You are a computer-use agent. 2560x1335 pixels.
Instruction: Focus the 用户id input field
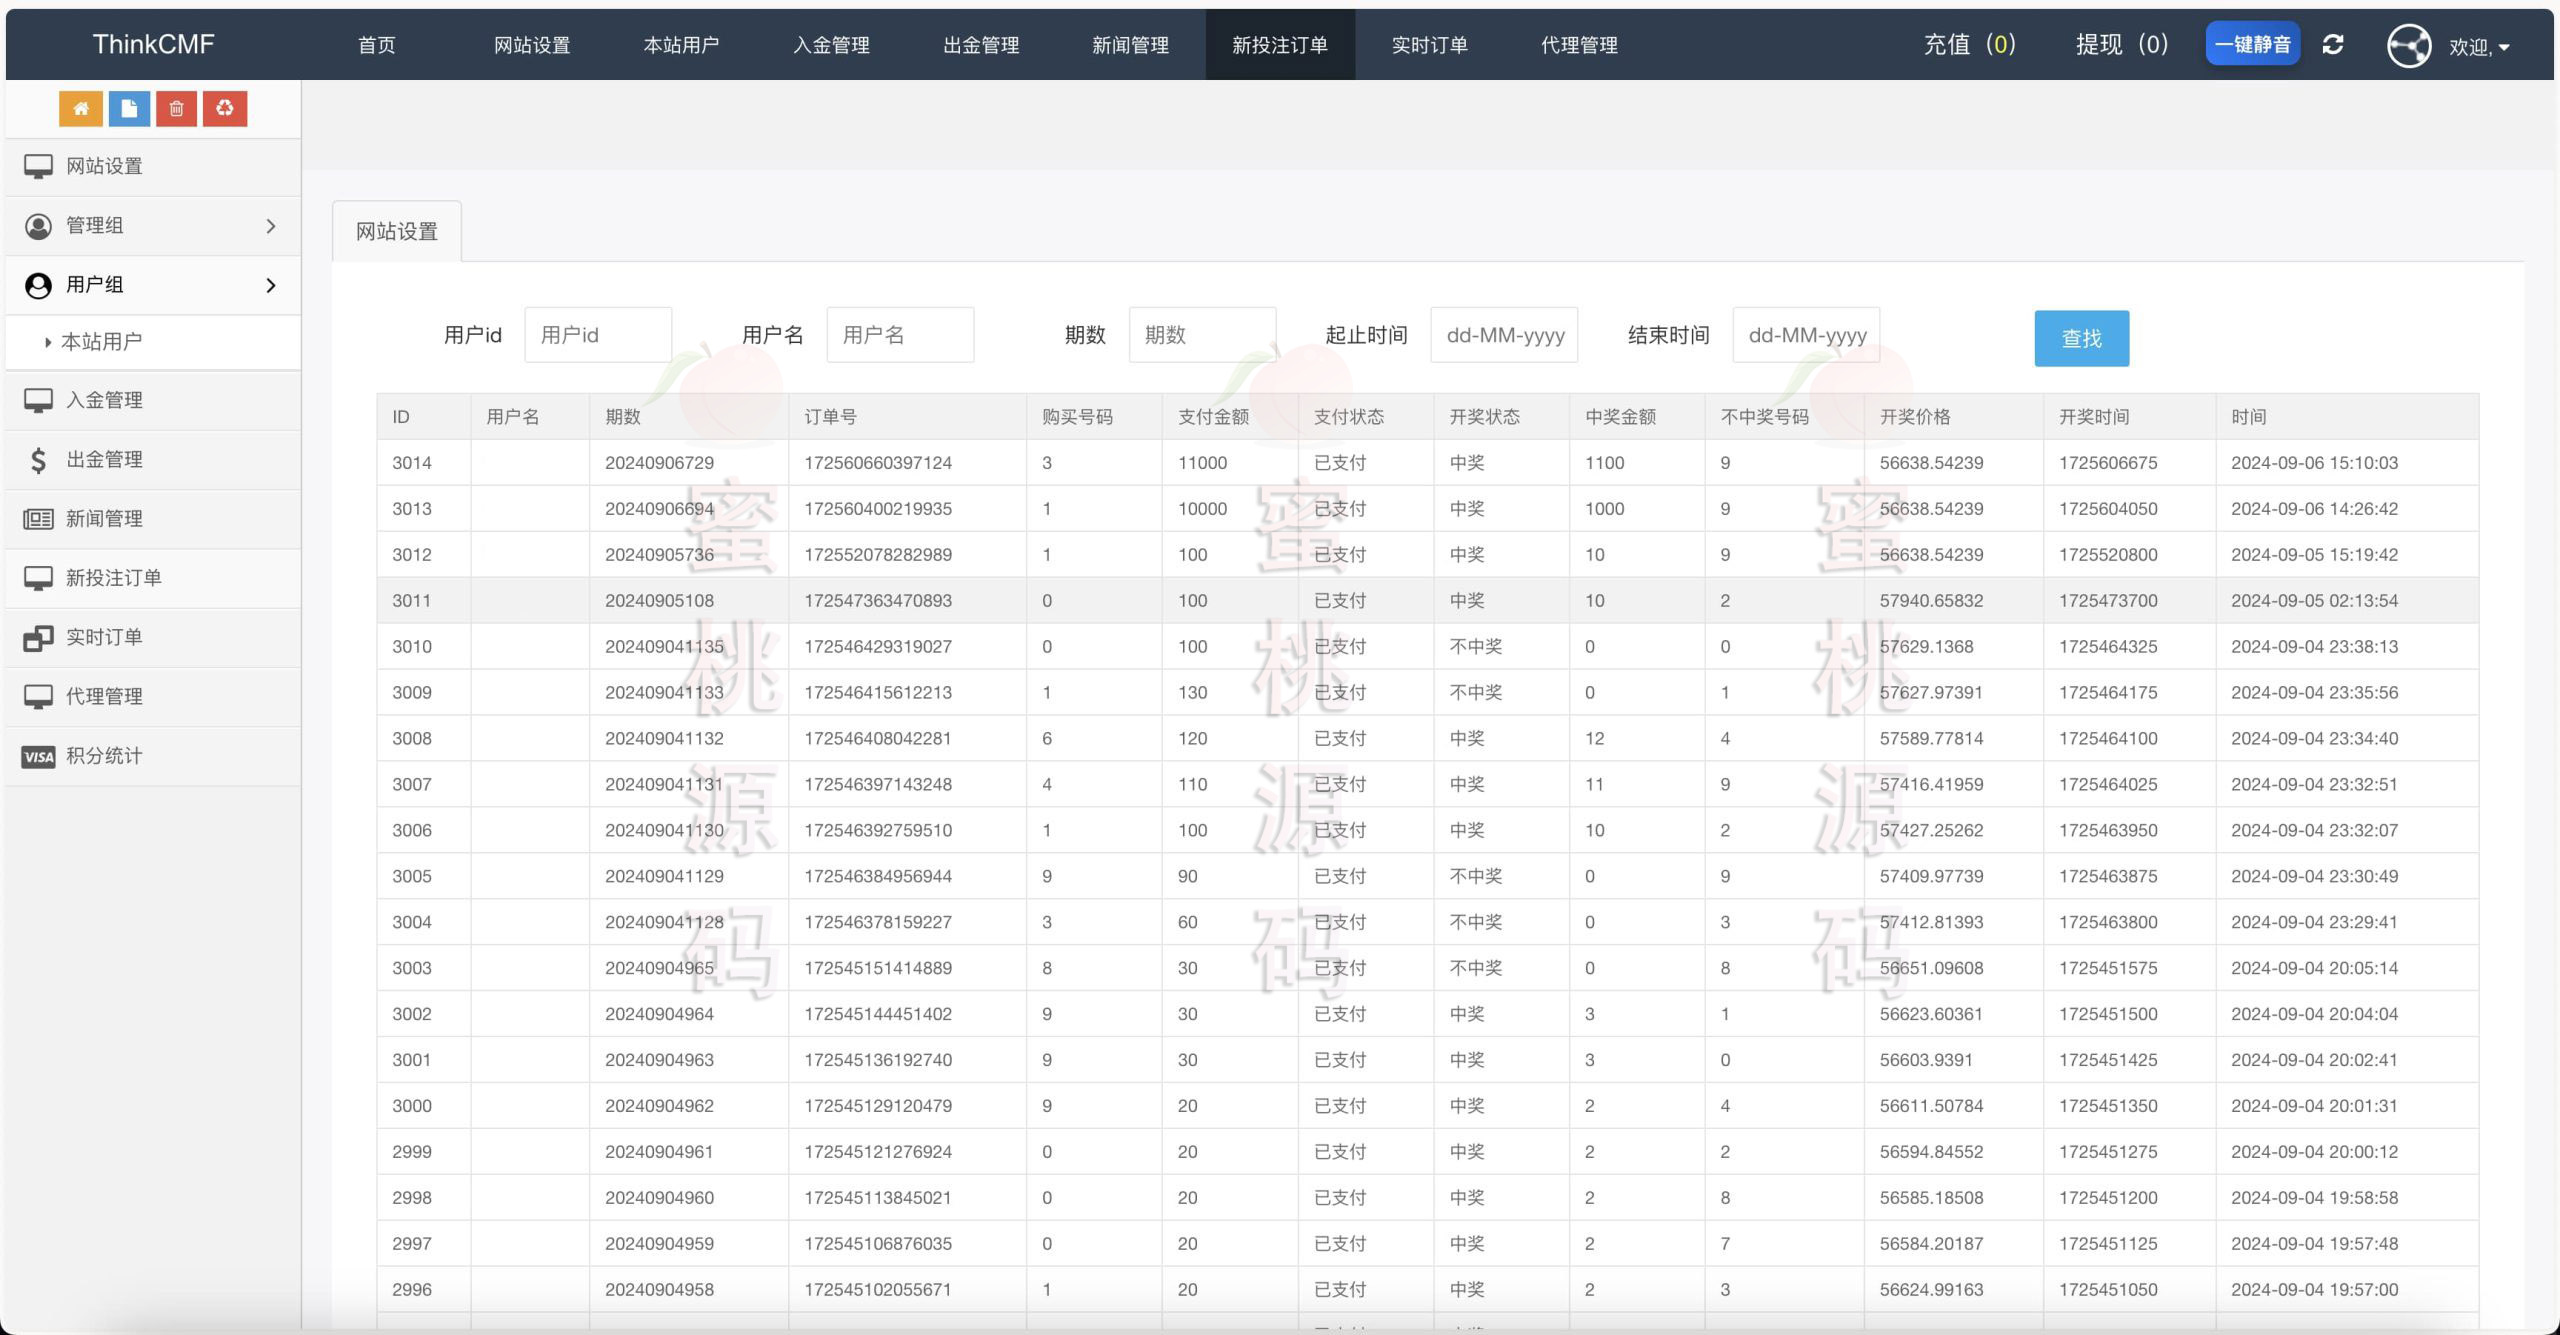click(598, 335)
